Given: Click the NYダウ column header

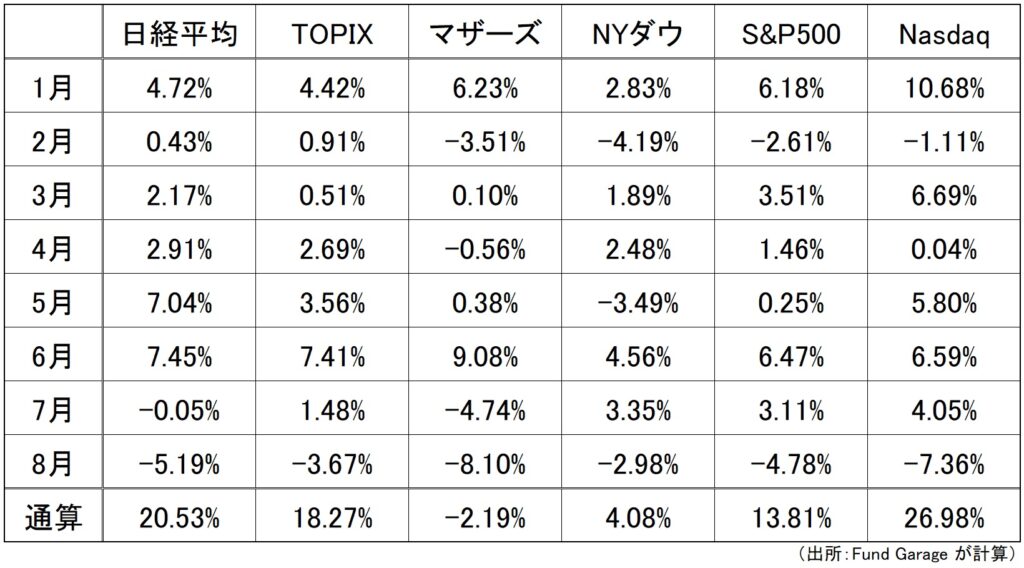Looking at the screenshot, I should [637, 35].
